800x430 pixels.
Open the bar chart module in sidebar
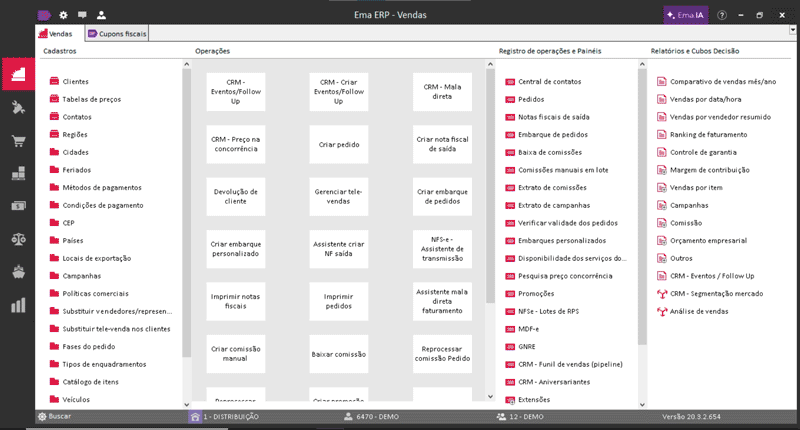click(18, 305)
